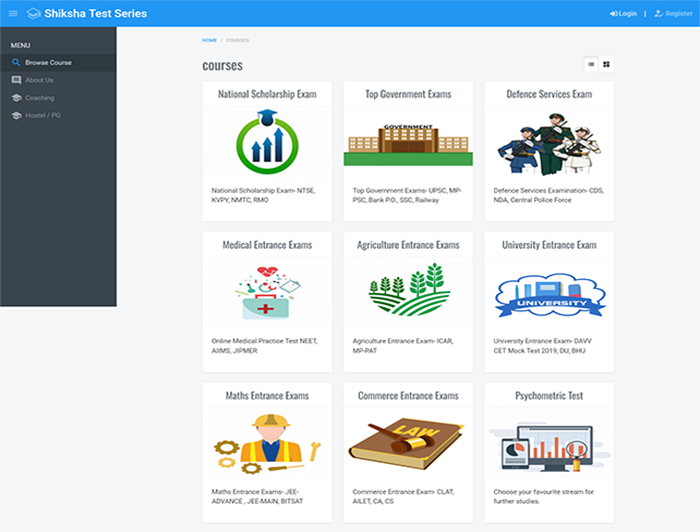Switch to grid view layout
Image resolution: width=700 pixels, height=532 pixels.
pos(606,64)
